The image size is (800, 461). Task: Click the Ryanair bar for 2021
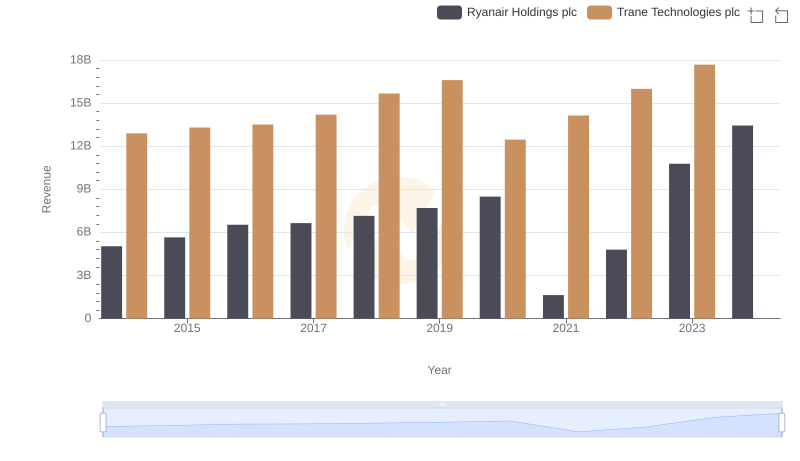(x=553, y=306)
